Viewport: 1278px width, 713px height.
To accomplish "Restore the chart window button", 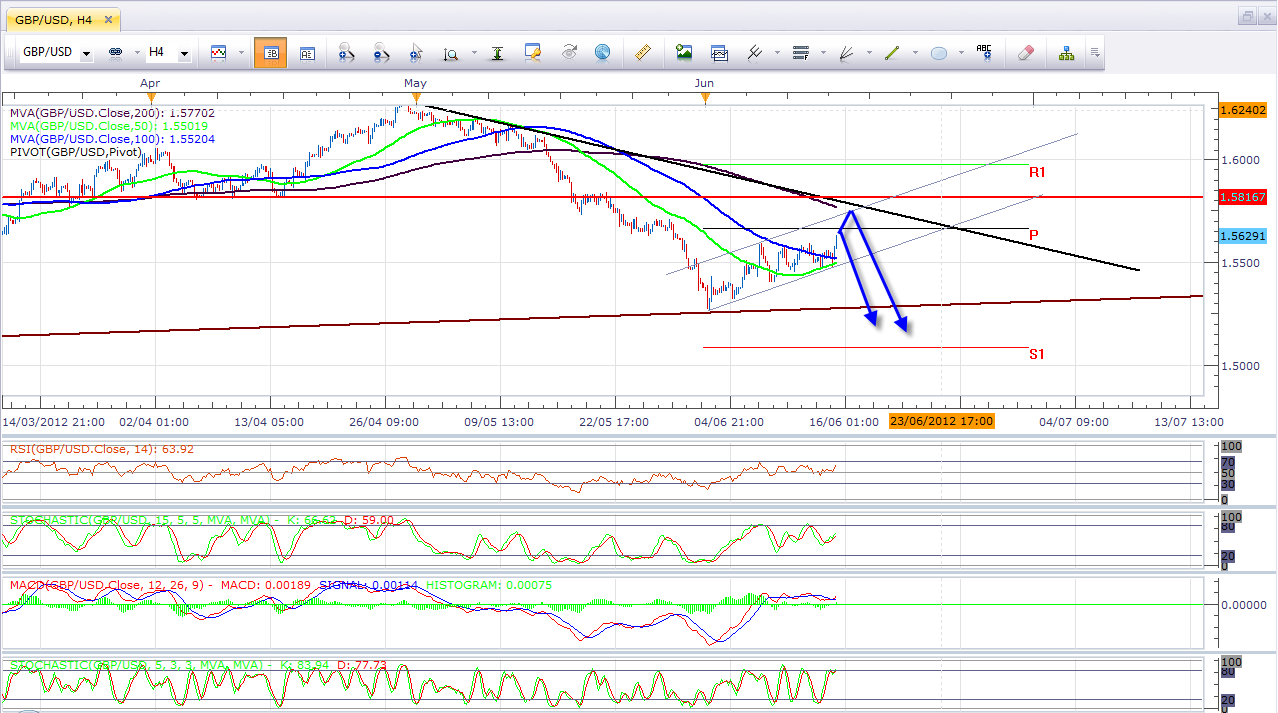I will [1247, 16].
